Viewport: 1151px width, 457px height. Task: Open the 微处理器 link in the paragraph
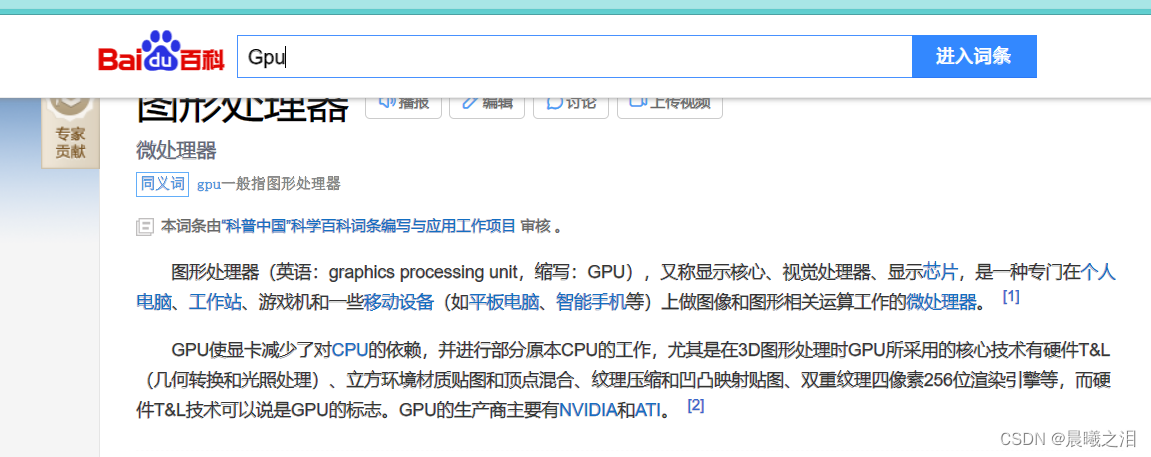941,302
